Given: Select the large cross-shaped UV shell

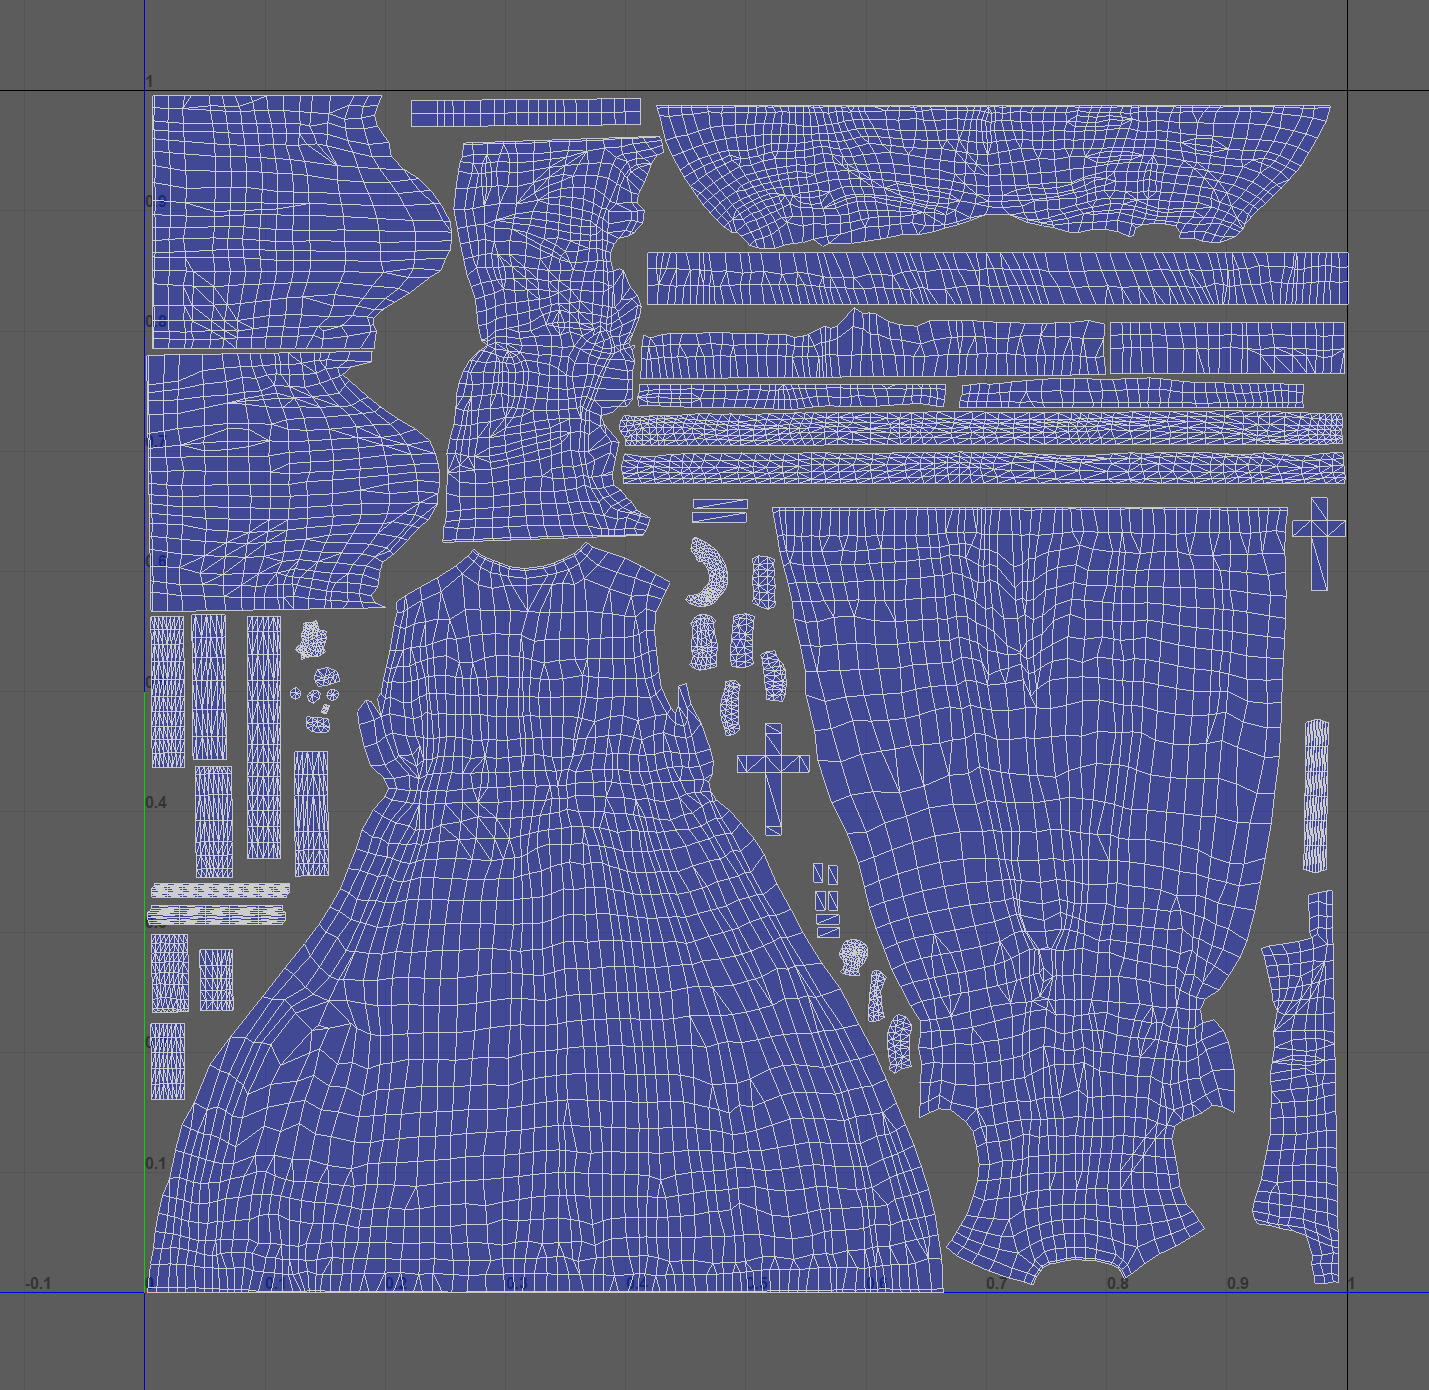Looking at the screenshot, I should pos(773,778).
